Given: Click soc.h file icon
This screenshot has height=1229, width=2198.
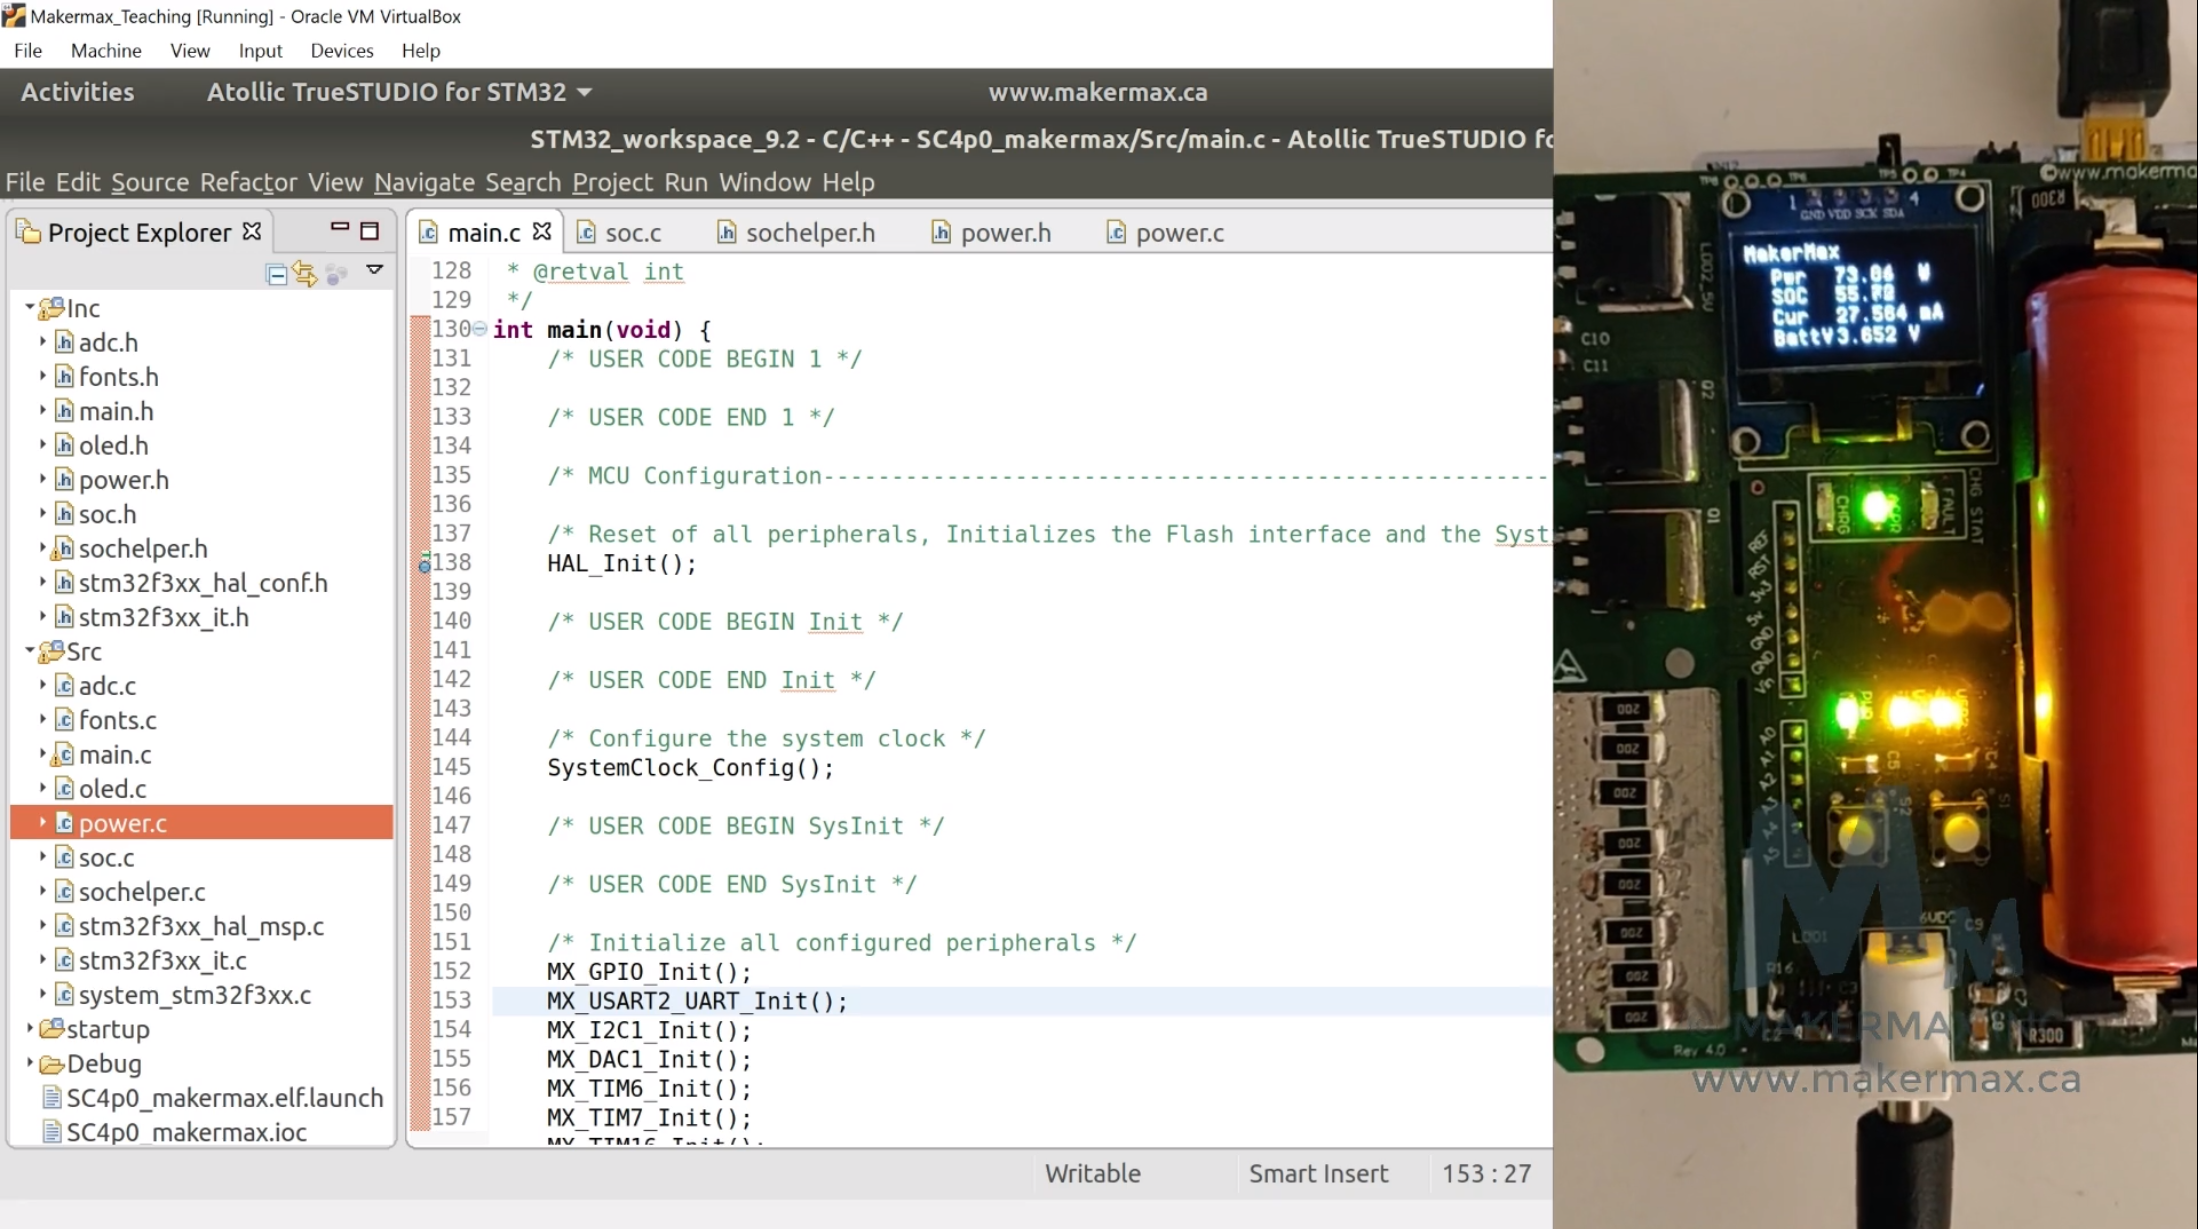Looking at the screenshot, I should click(x=64, y=514).
